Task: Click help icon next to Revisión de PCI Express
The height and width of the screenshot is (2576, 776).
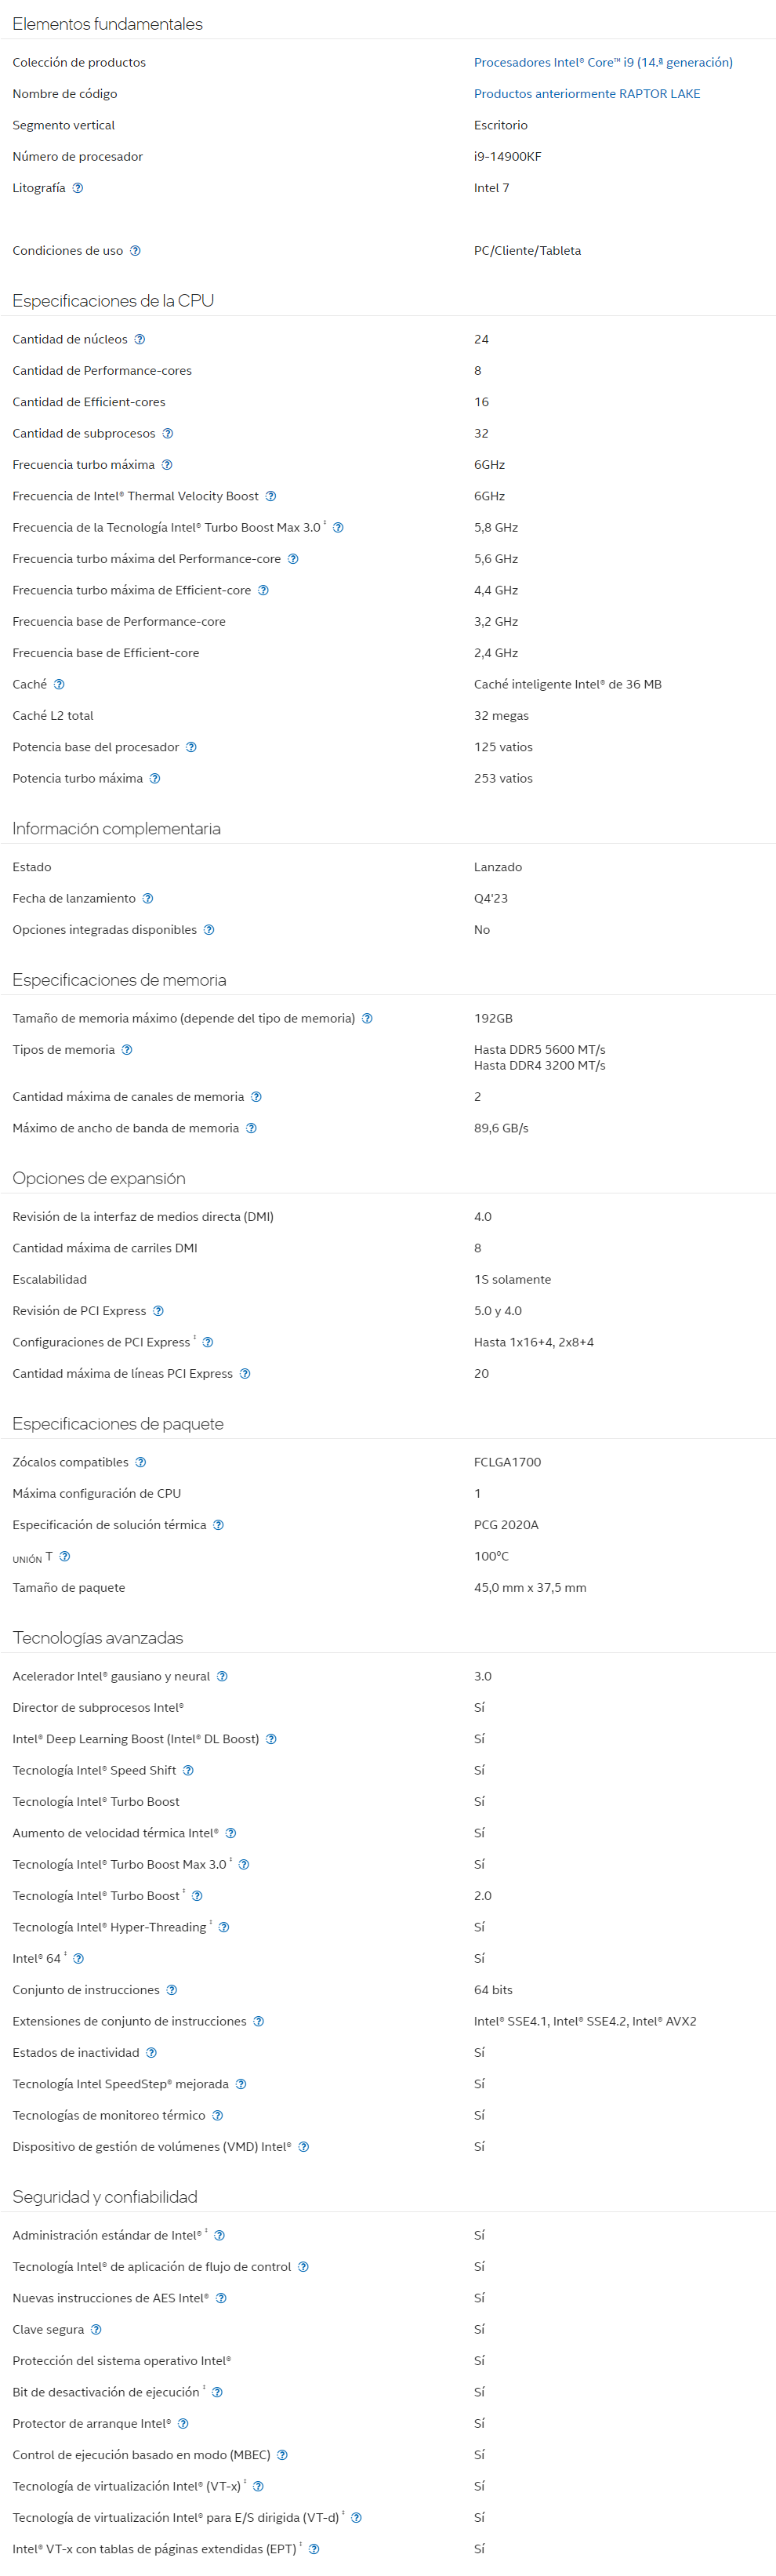Action: 158,1311
